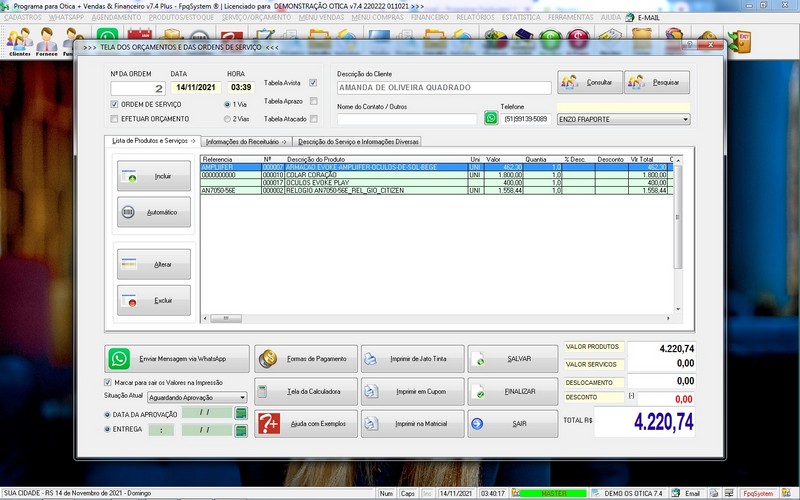
Task: Toggle Marcar para sair os Valores na Impressão
Action: (108, 382)
